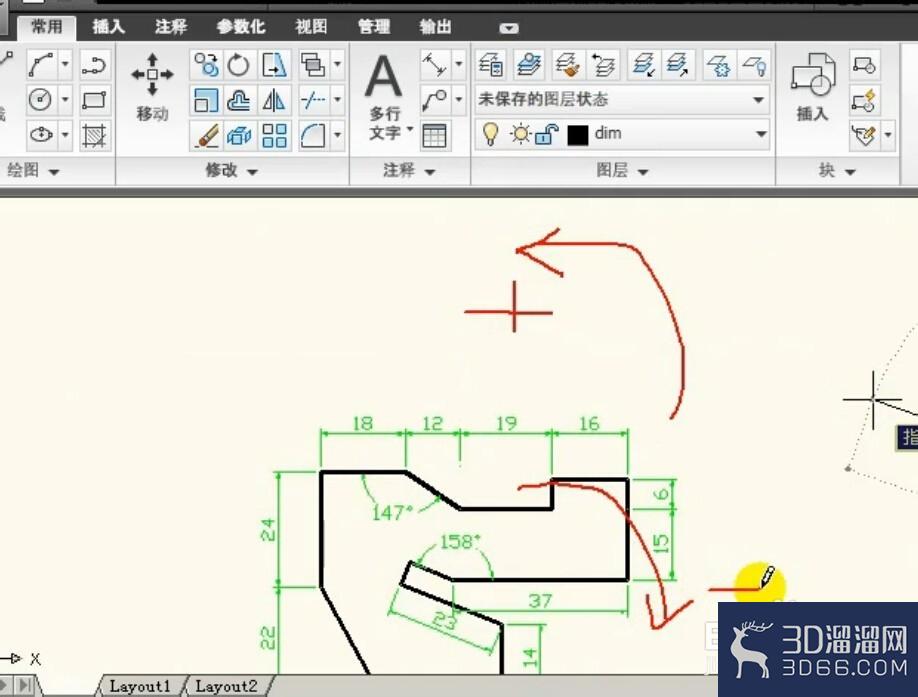Select the Mirror tool icon
The height and width of the screenshot is (697, 918).
click(x=273, y=100)
